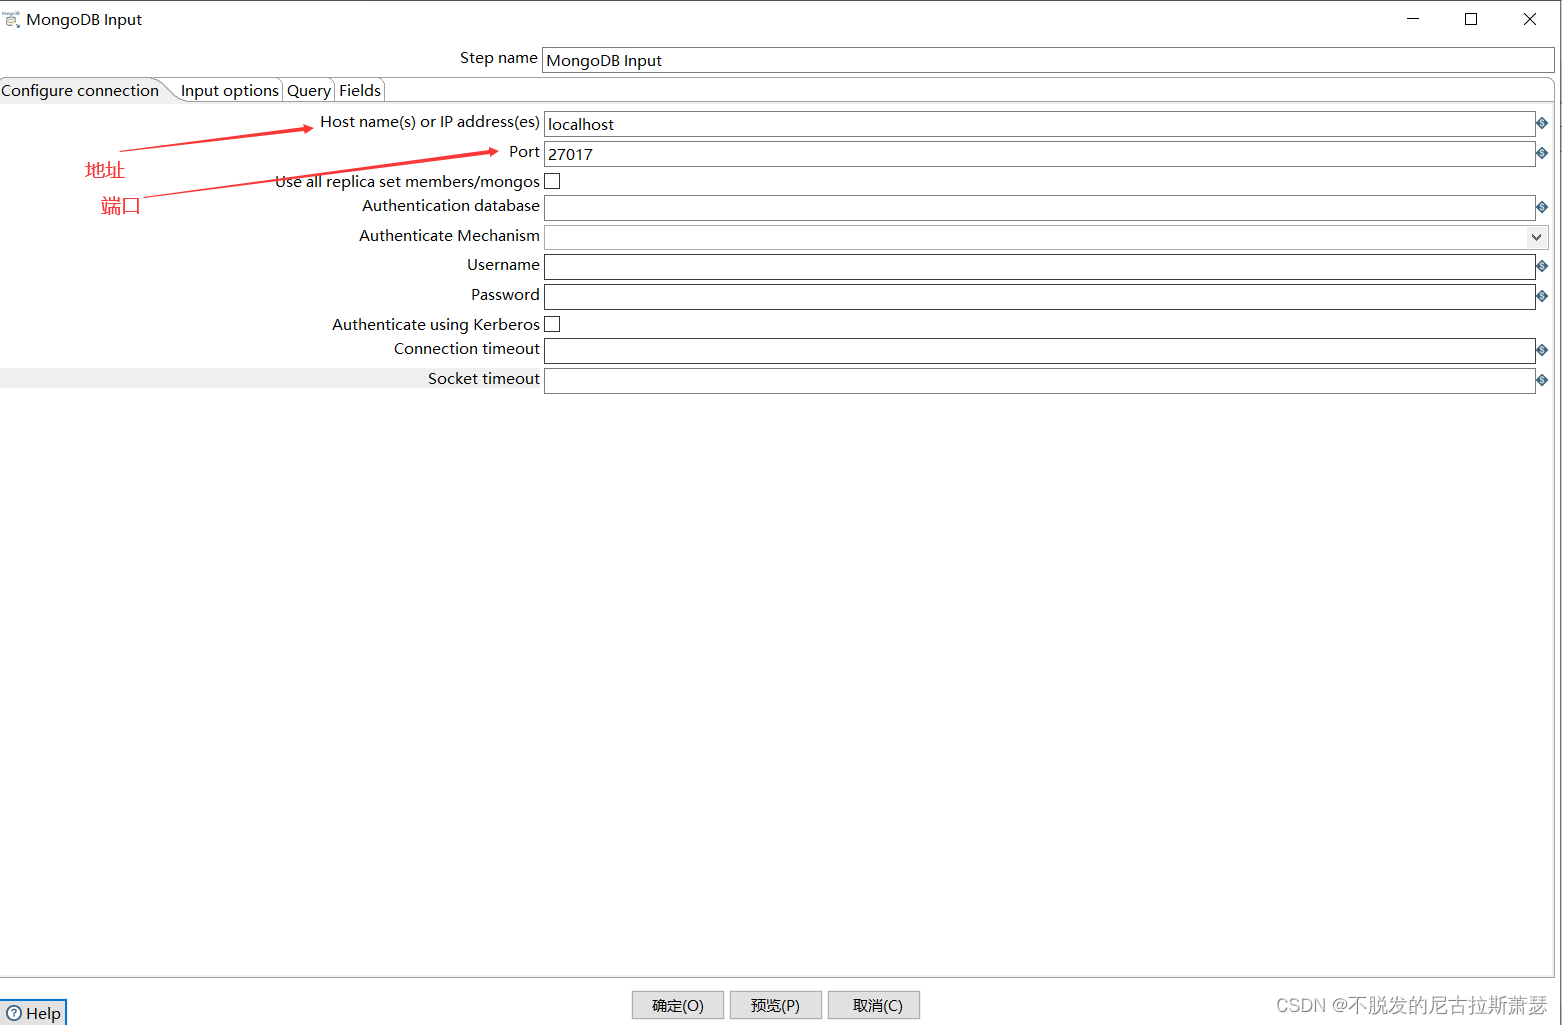Minimize the MongoDB Input dialog window
The width and height of the screenshot is (1562, 1025).
pyautogui.click(x=1413, y=19)
